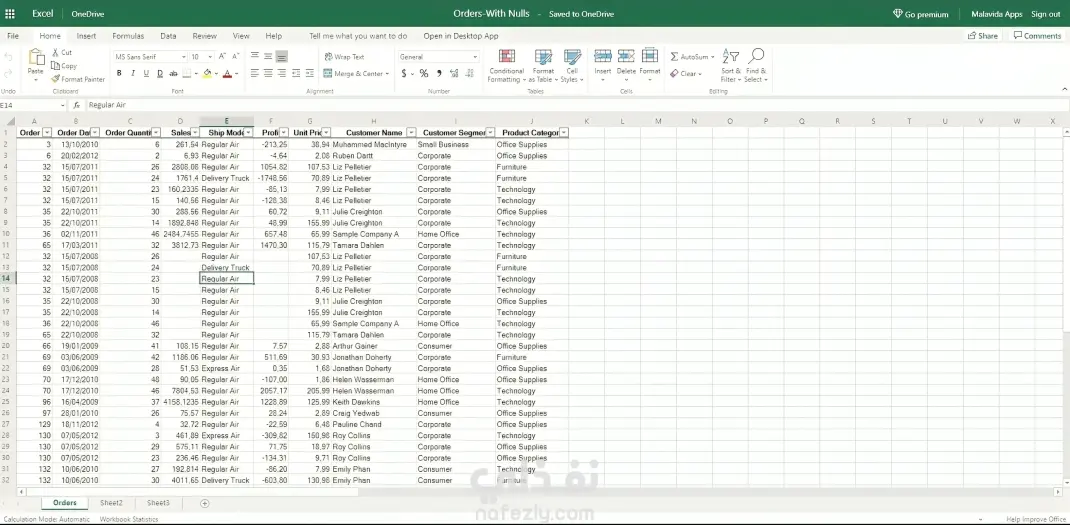Apply the red font color
This screenshot has height=525, width=1070.
[227, 73]
